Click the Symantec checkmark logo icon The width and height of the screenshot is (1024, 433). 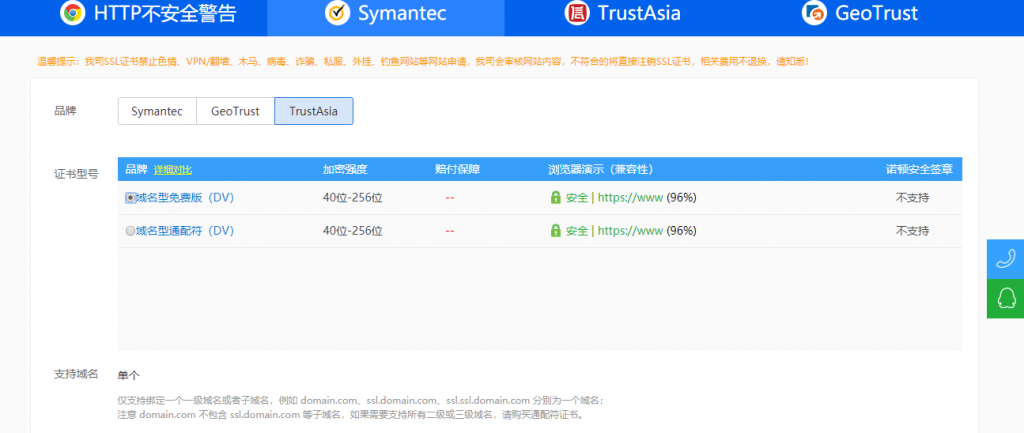click(338, 13)
